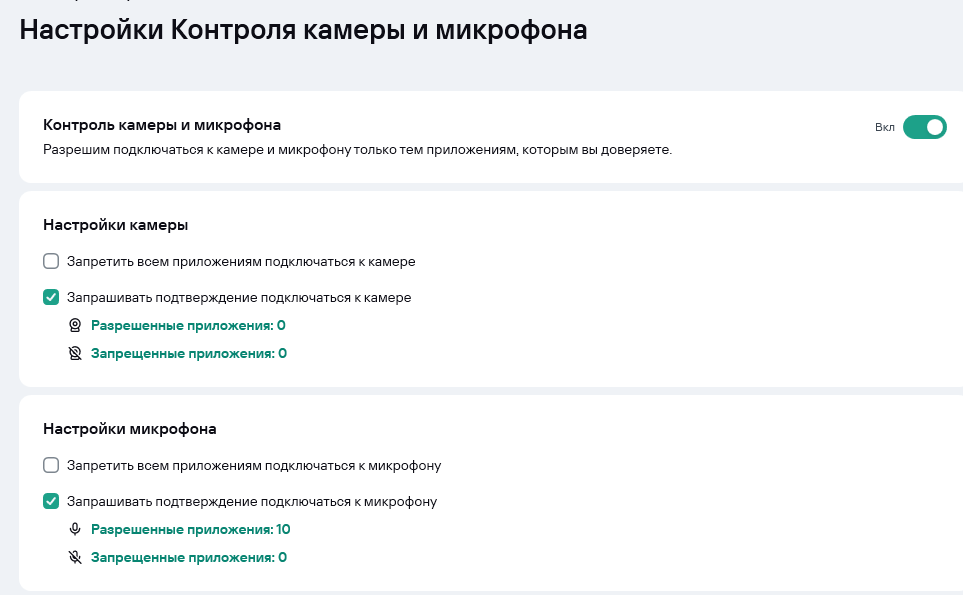The width and height of the screenshot is (963, 595).
Task: Click the 'Настройки камеры' section heading
Action: point(116,225)
